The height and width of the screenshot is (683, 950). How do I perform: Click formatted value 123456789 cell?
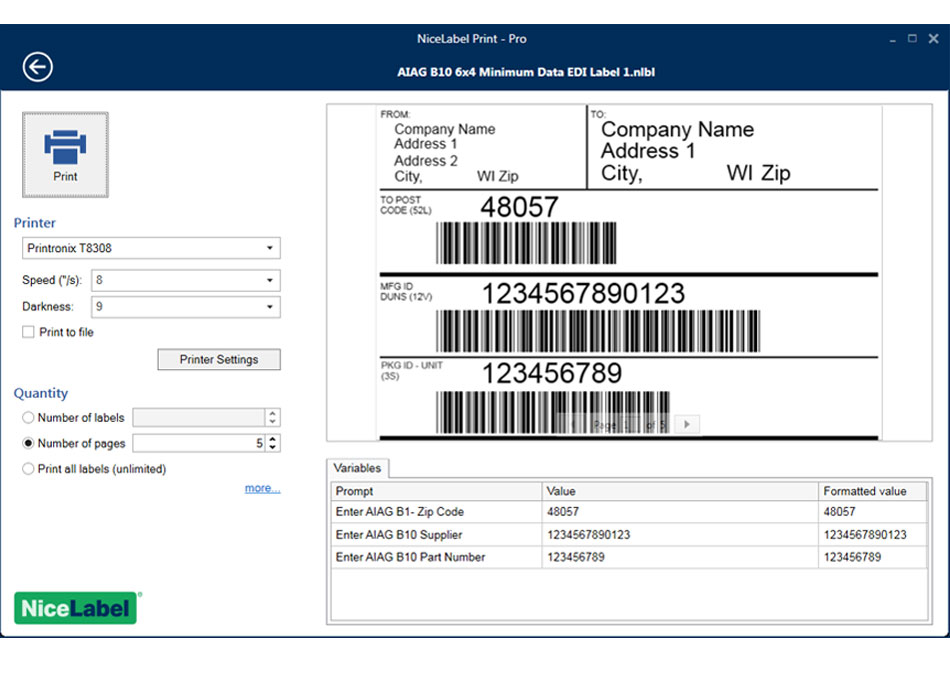872,557
